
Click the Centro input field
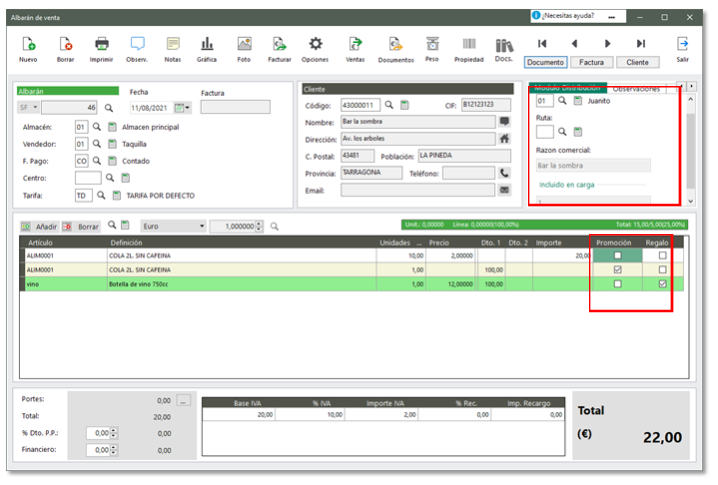pos(88,178)
